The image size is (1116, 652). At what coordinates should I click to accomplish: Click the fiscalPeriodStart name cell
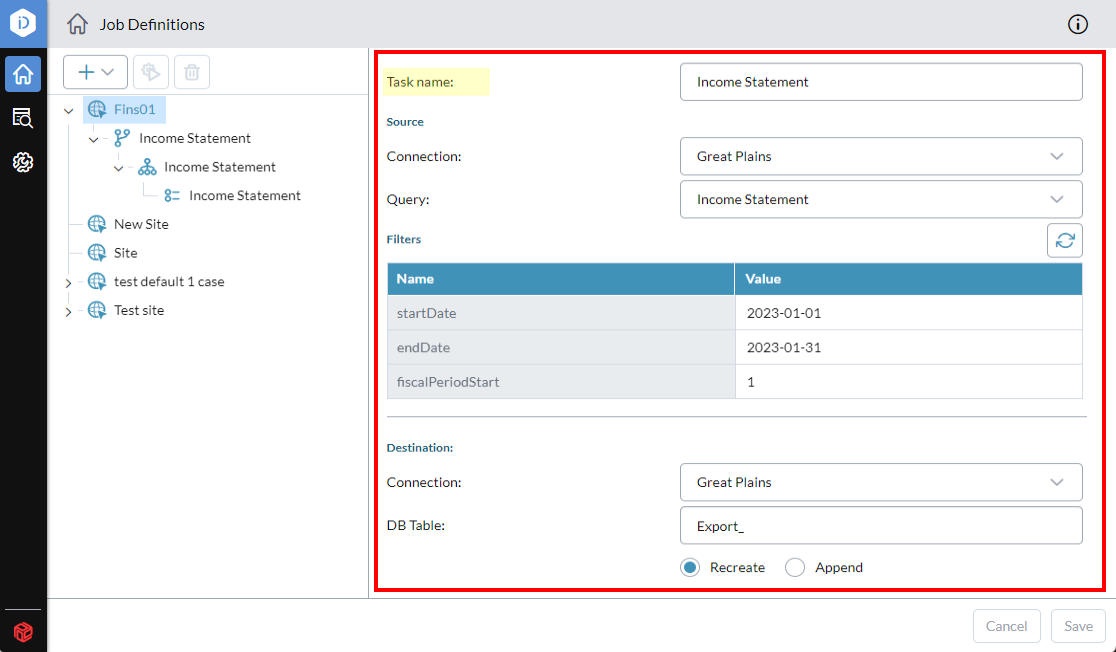pos(561,382)
